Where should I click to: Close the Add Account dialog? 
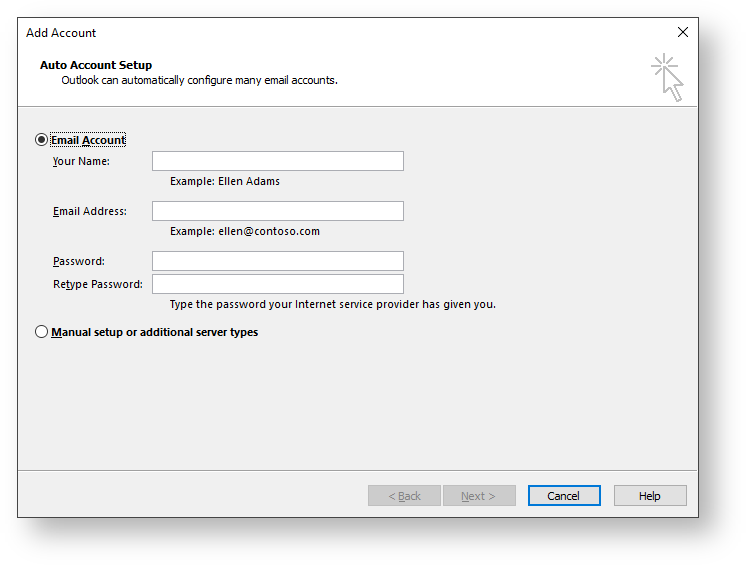click(683, 32)
